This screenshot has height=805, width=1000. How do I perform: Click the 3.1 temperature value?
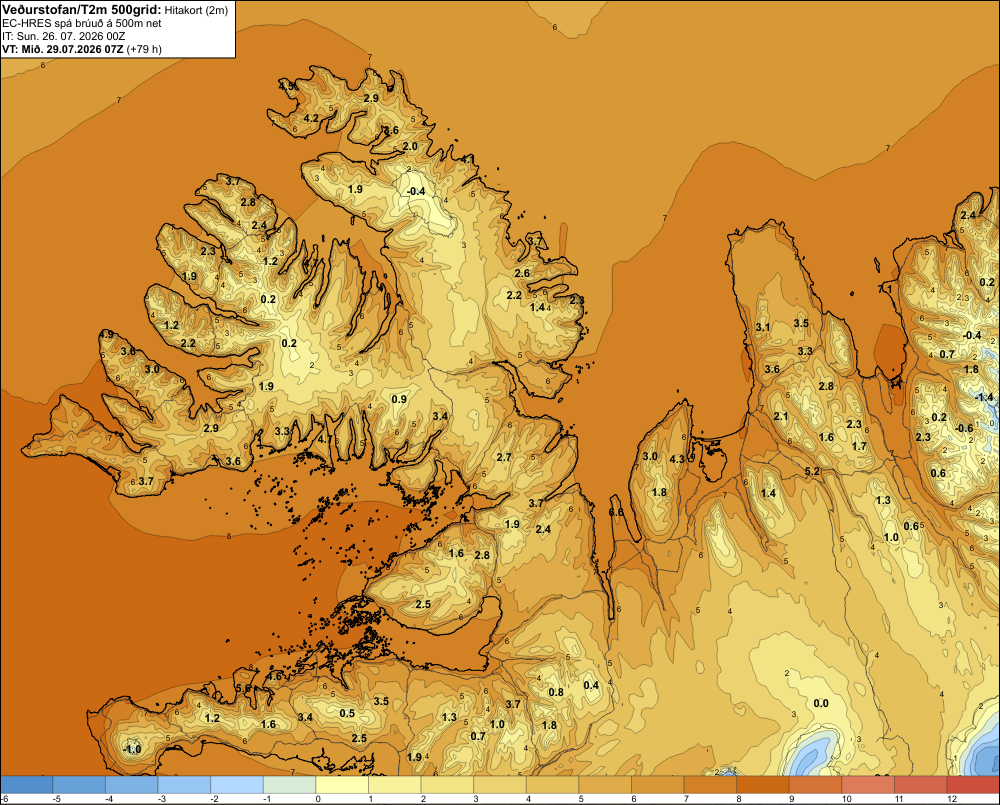[x=763, y=327]
